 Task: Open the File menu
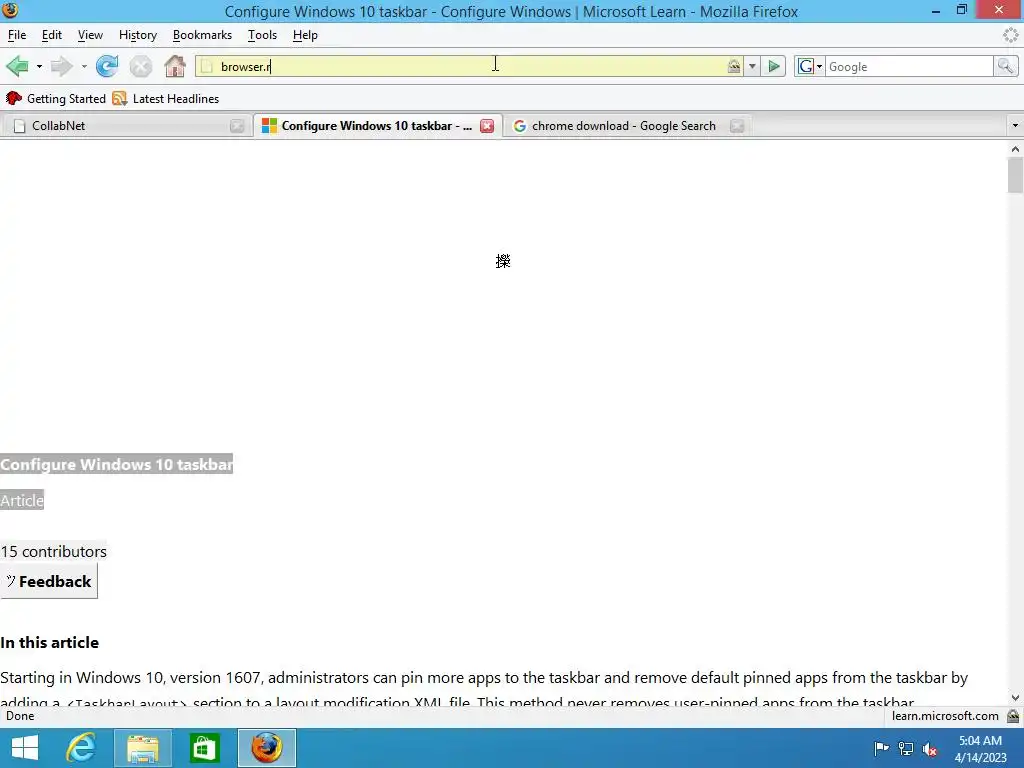17,35
